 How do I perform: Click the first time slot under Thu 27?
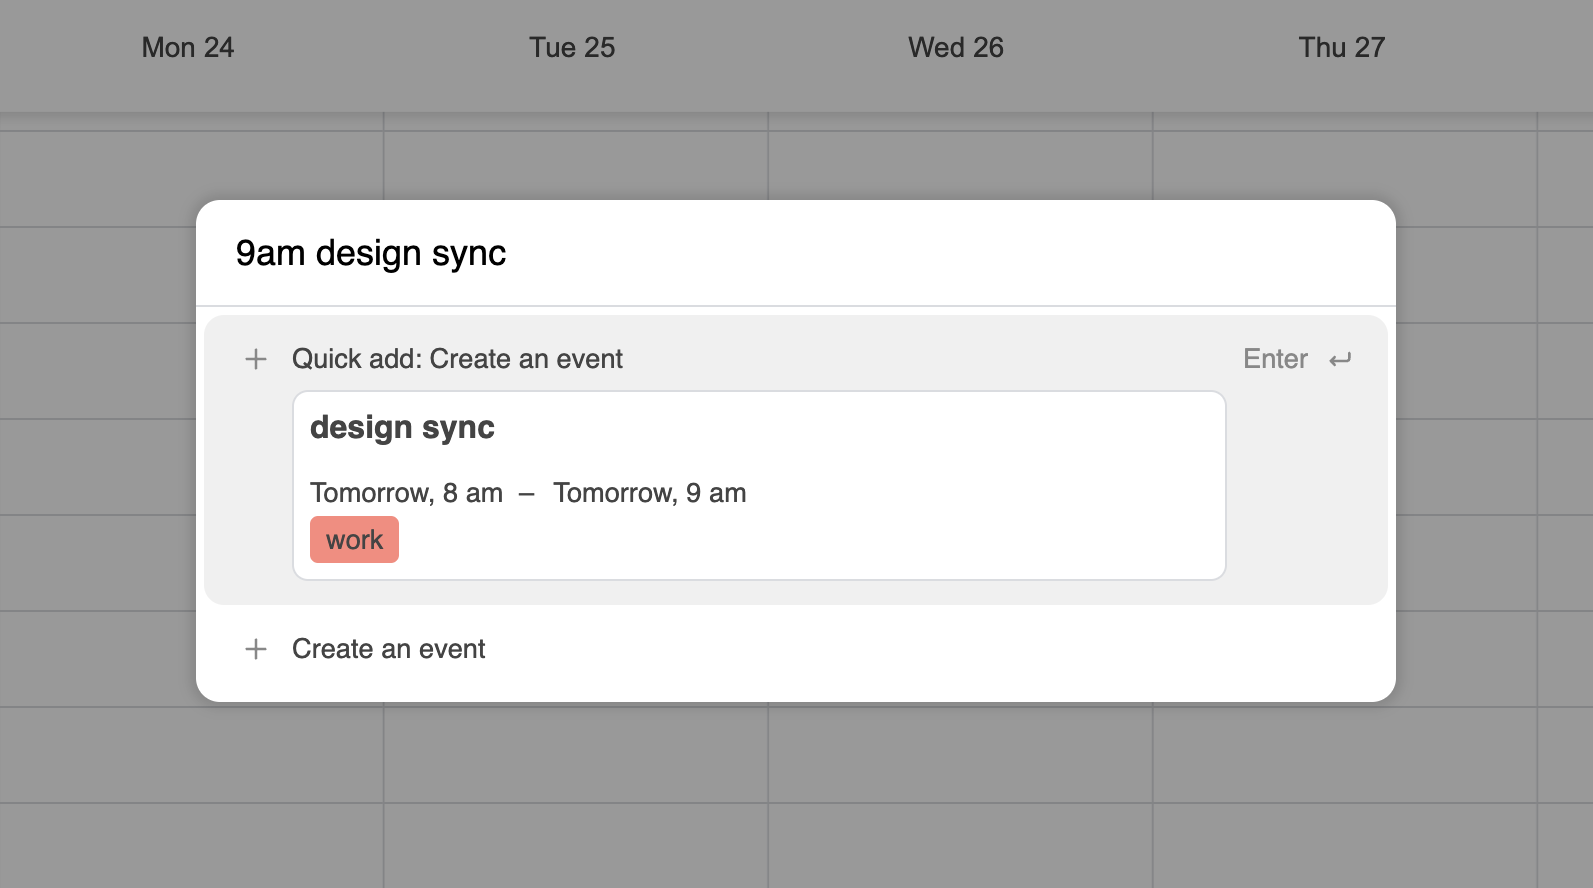point(1344,165)
